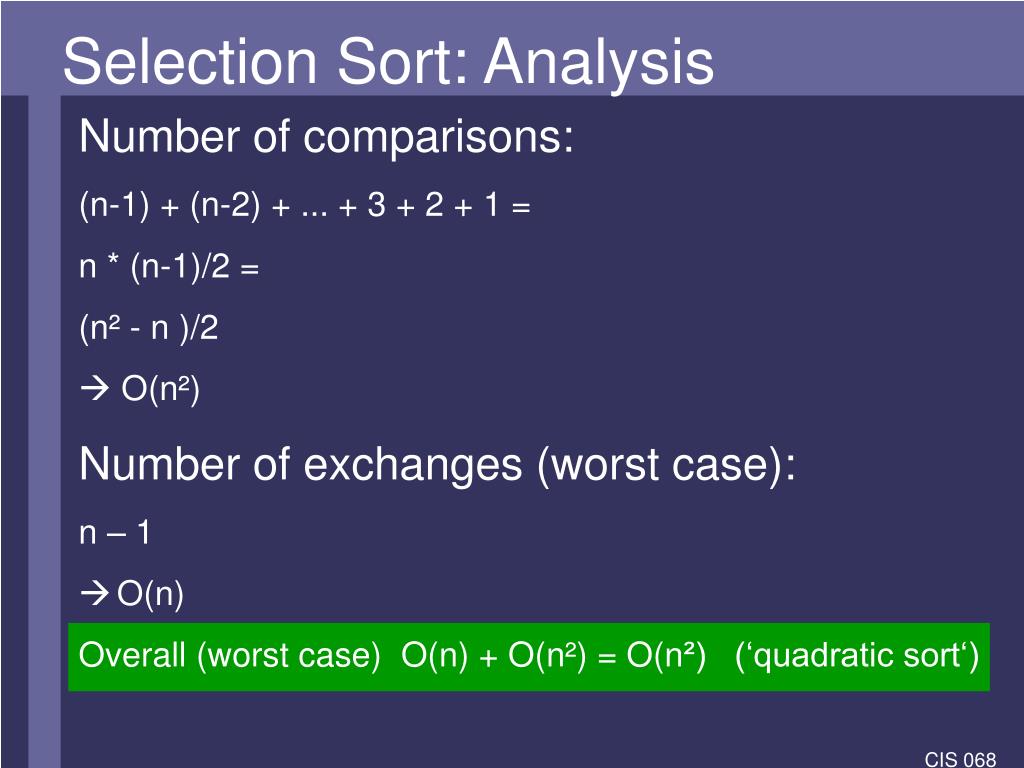
Task: Click the arrow before O(n²)
Action: tap(95, 389)
